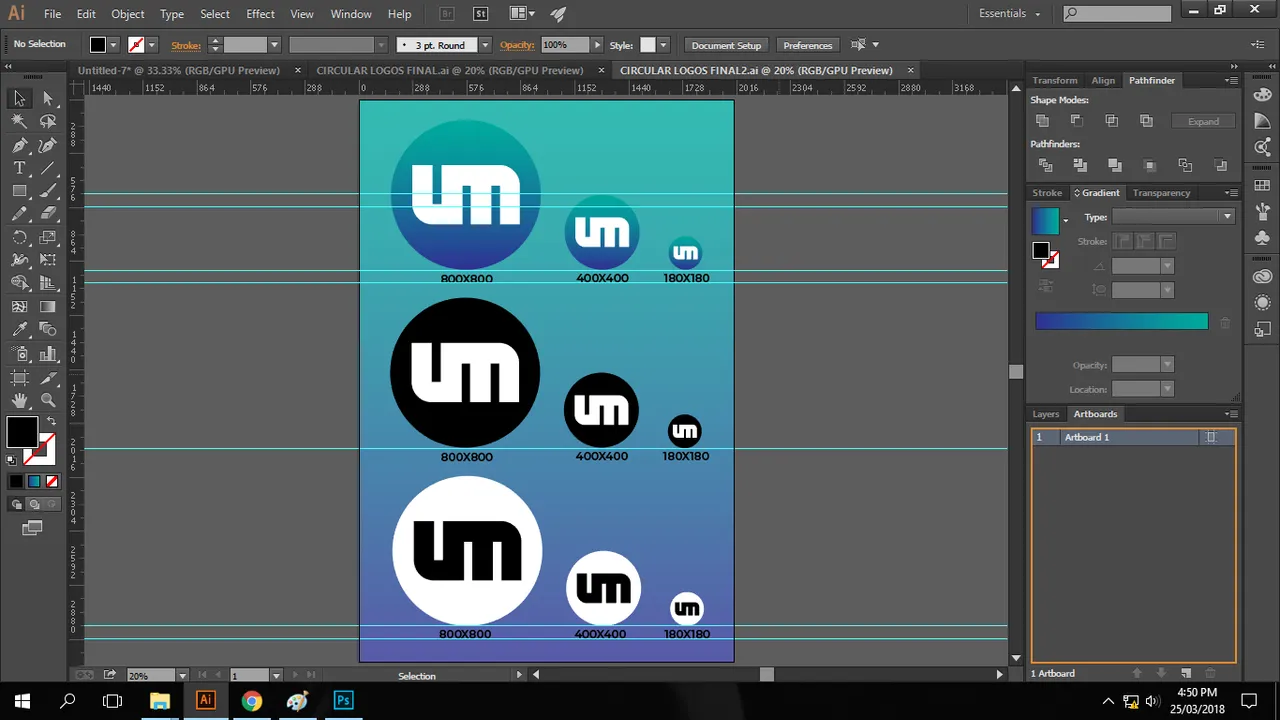Image resolution: width=1280 pixels, height=720 pixels.
Task: Open the Essentials workspace switcher
Action: 1009,14
